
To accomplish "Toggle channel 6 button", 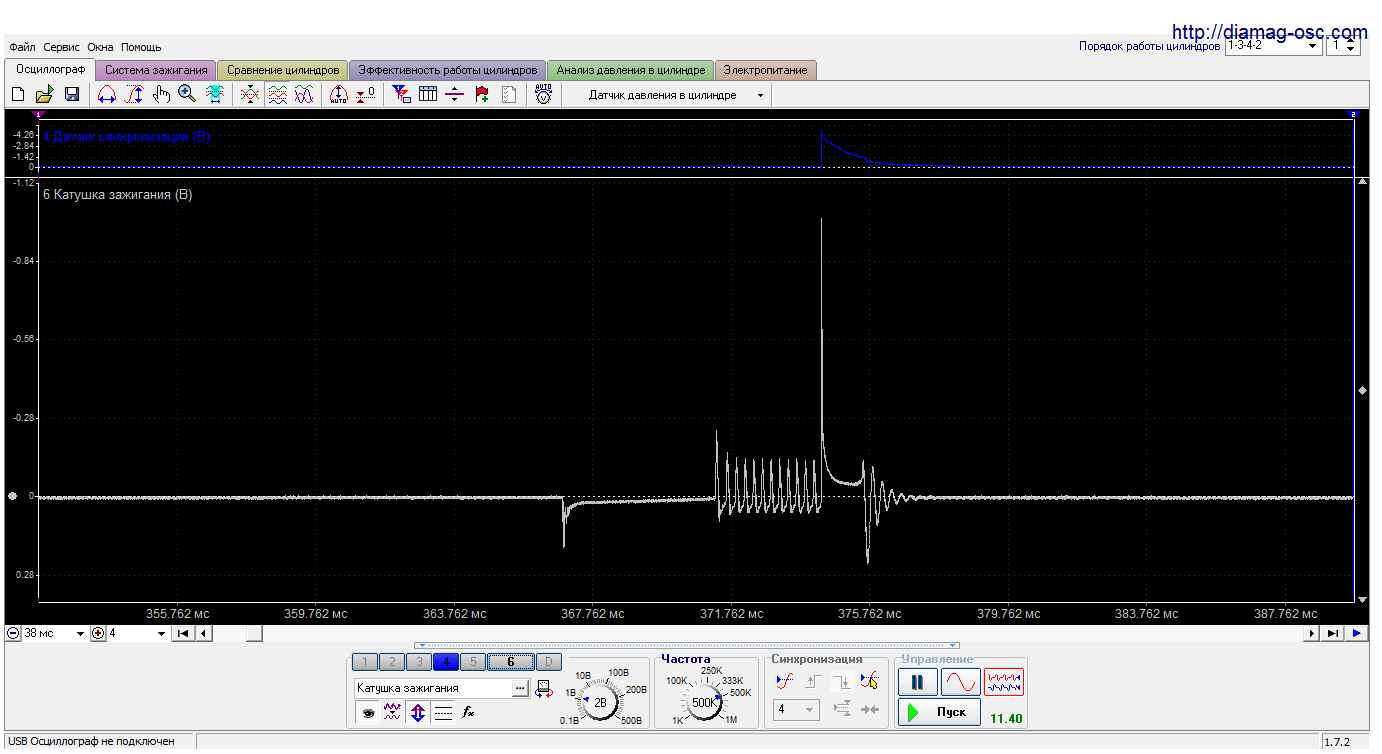I will pos(511,661).
